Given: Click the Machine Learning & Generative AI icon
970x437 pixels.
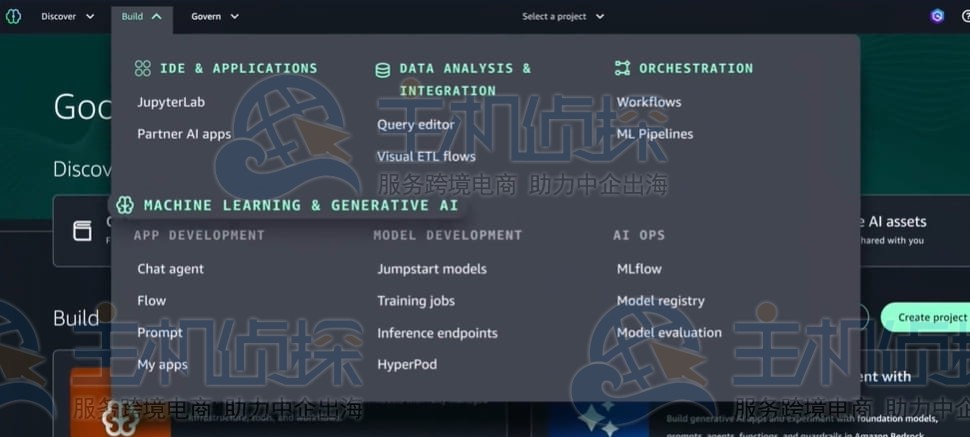Looking at the screenshot, I should tap(125, 205).
